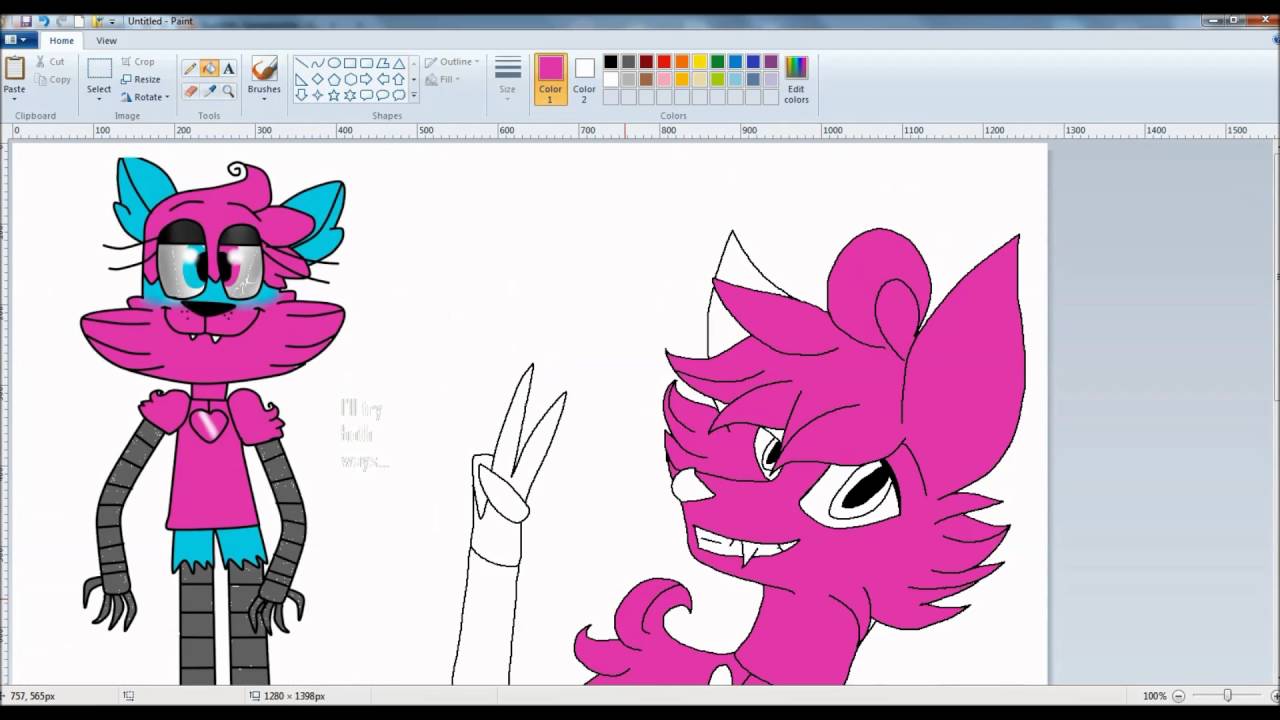Choose the Rounded rectangle shape
The height and width of the screenshot is (720, 1280).
[366, 63]
